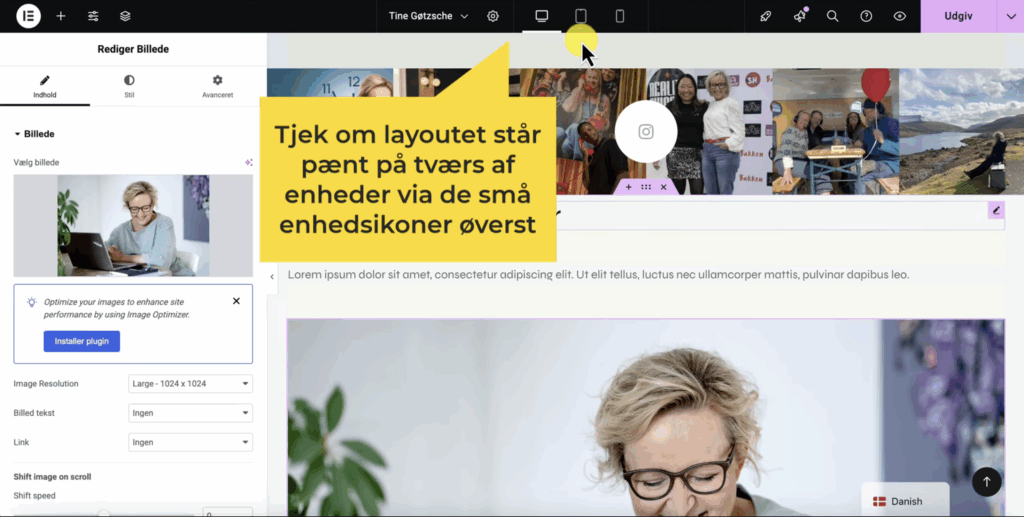The image size is (1024, 517).
Task: Add a new element with plus icon
Action: 61,16
